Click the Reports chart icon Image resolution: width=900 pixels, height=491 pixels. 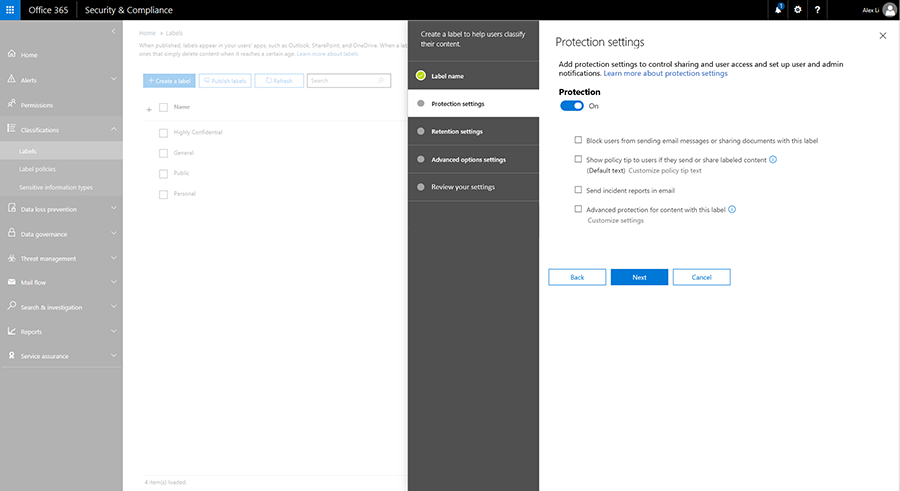(11, 331)
